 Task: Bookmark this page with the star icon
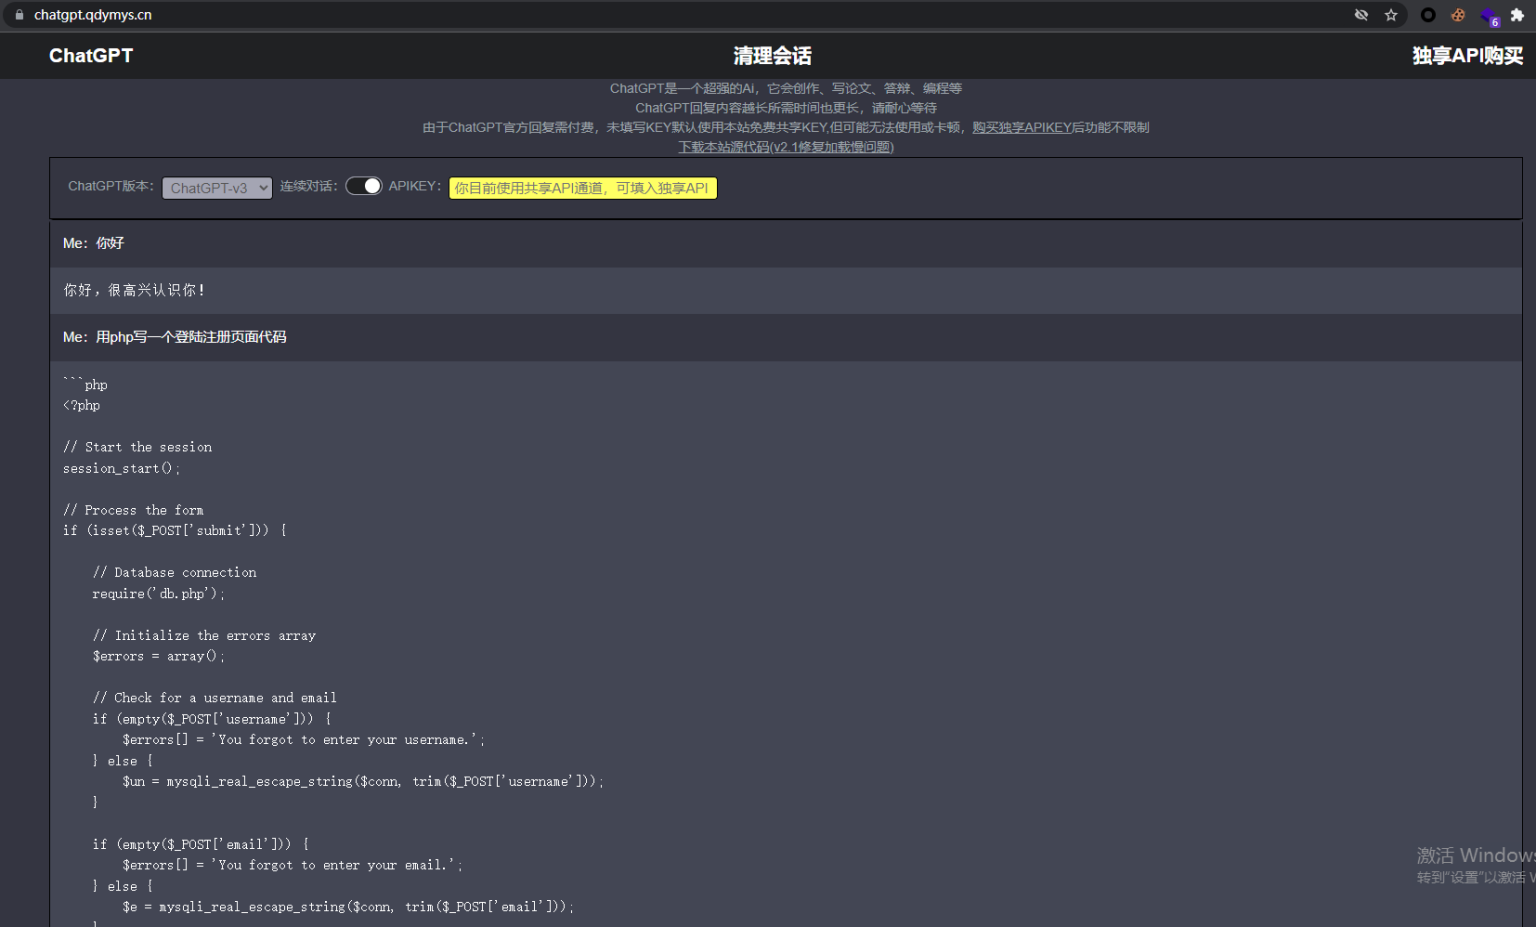[1391, 15]
